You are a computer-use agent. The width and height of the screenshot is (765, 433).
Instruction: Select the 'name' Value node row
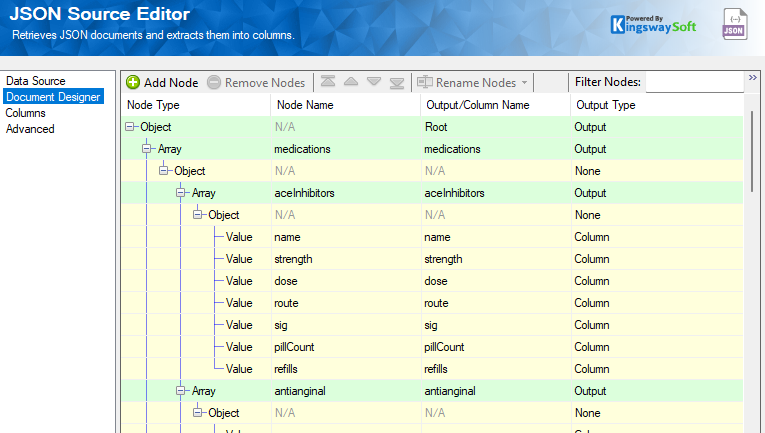(432, 237)
